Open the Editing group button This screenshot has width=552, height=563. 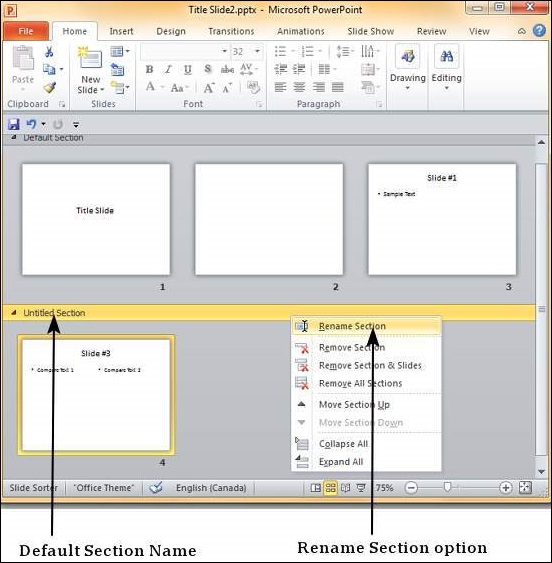(446, 68)
